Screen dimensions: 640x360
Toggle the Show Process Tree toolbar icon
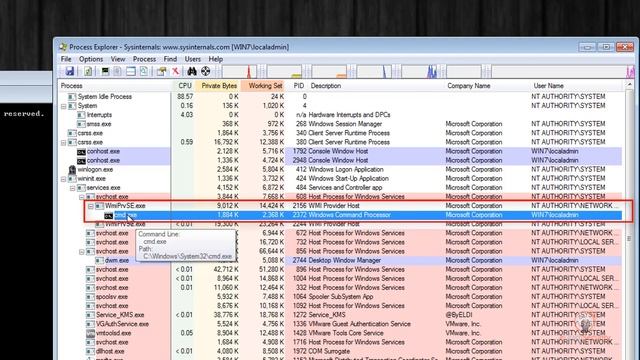pos(118,71)
